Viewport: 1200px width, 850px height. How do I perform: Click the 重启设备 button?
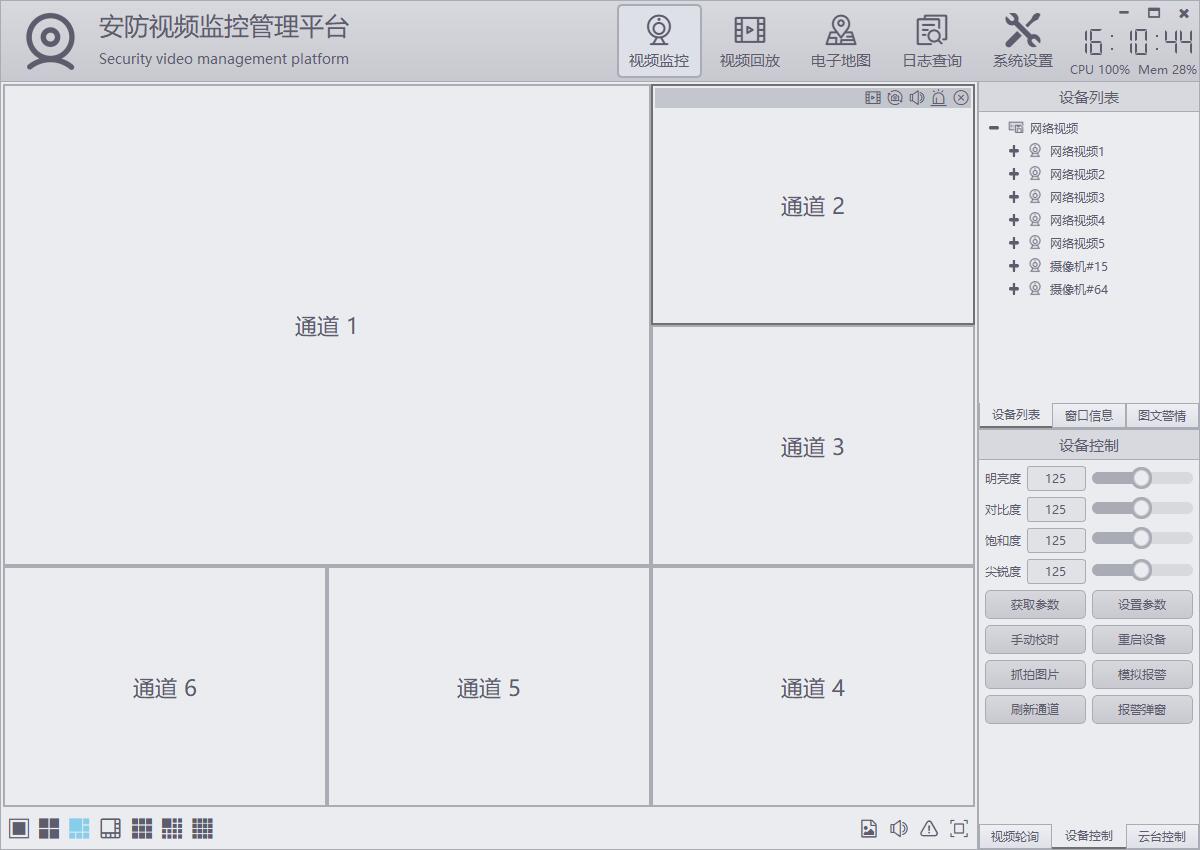pyautogui.click(x=1141, y=639)
